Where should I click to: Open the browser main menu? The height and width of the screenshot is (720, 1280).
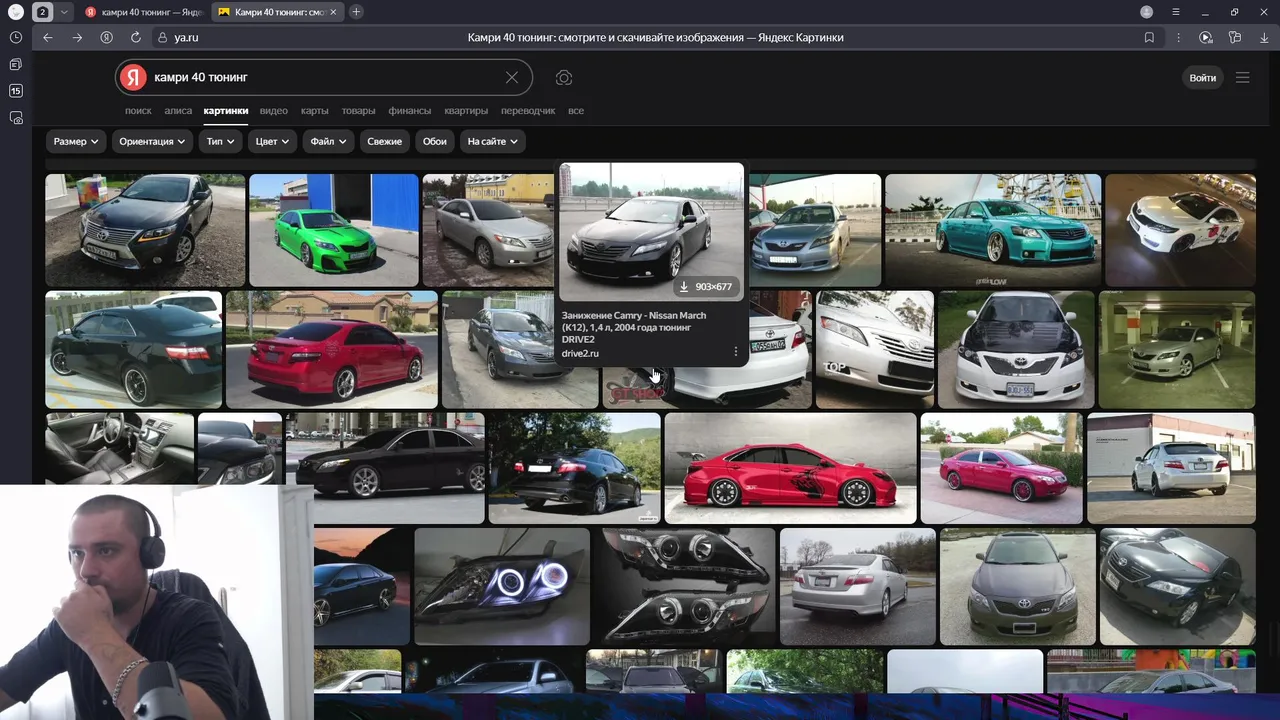[1176, 12]
